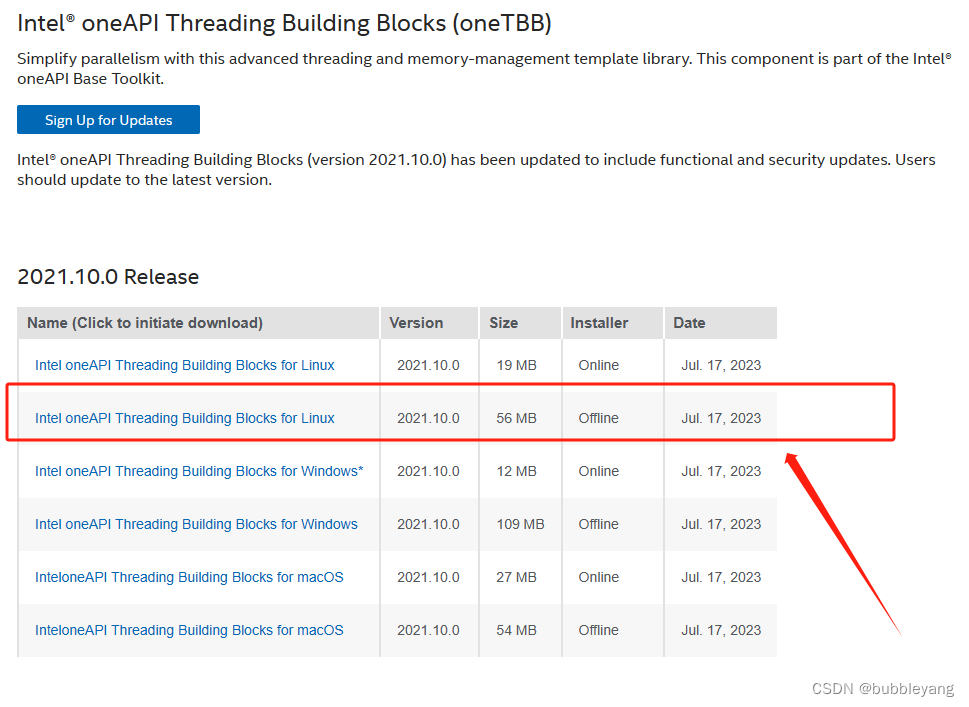Click the page title 'Intel oneAPI Threading Building Blocks (oneTBB)'
The image size is (969, 707).
tap(284, 23)
